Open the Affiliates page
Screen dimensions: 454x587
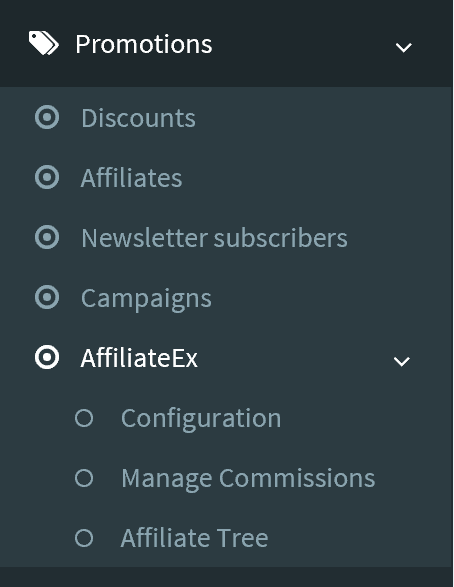(x=131, y=178)
